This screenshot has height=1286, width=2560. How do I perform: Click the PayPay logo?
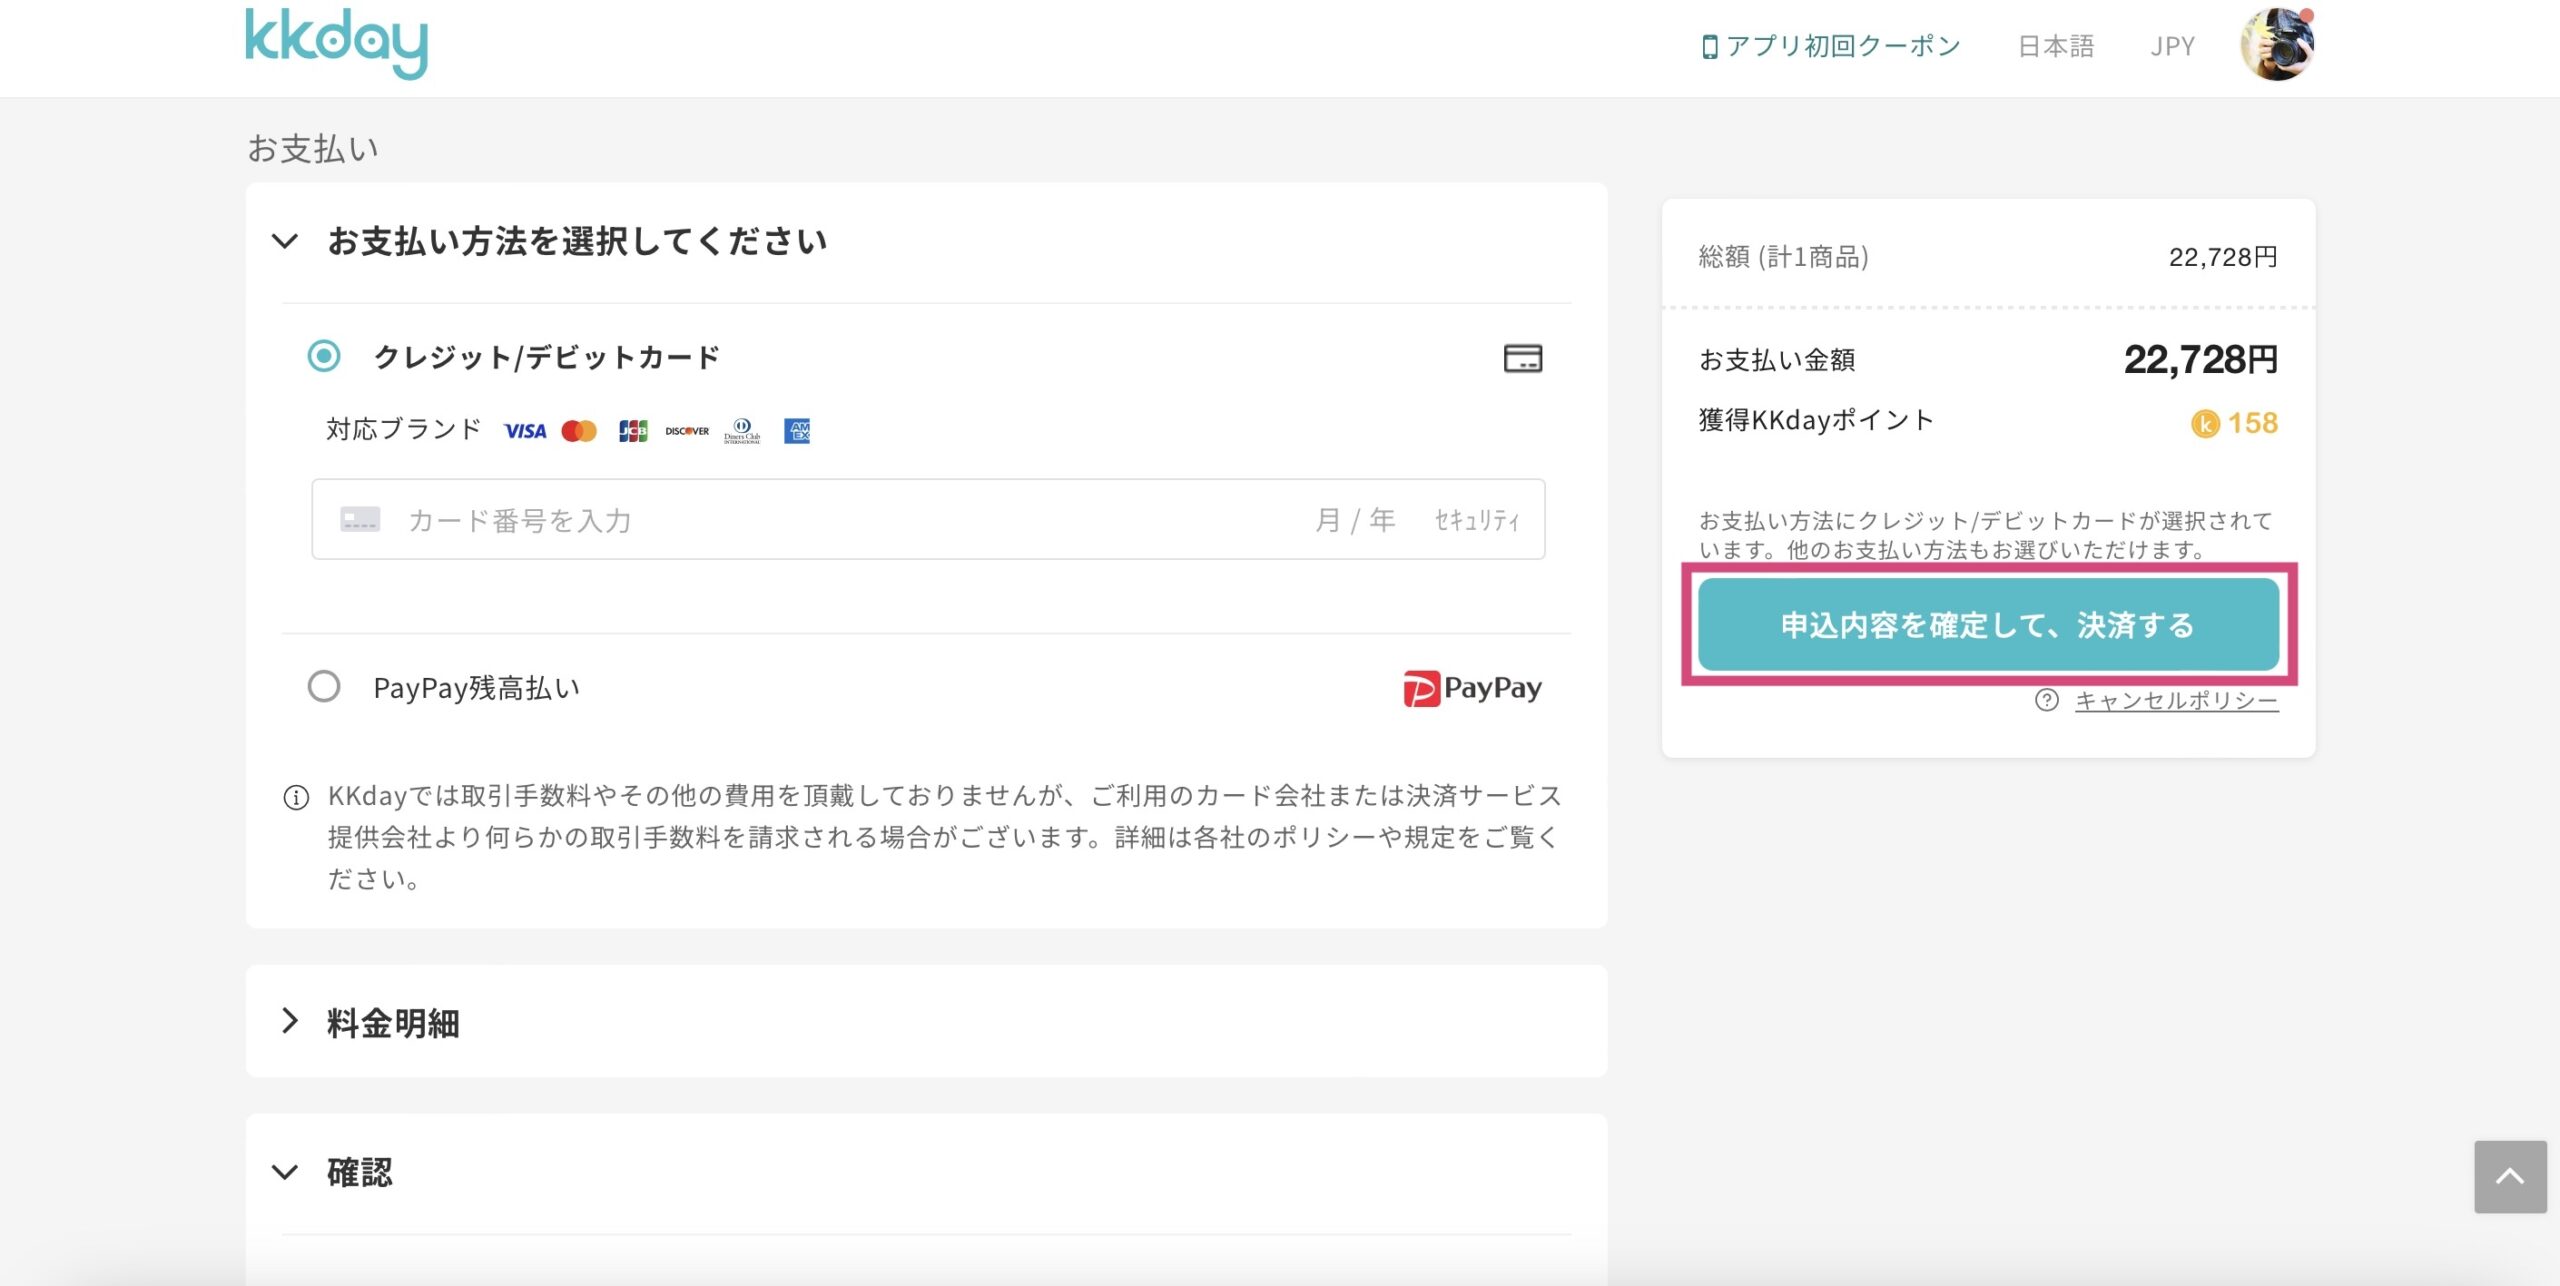point(1472,688)
